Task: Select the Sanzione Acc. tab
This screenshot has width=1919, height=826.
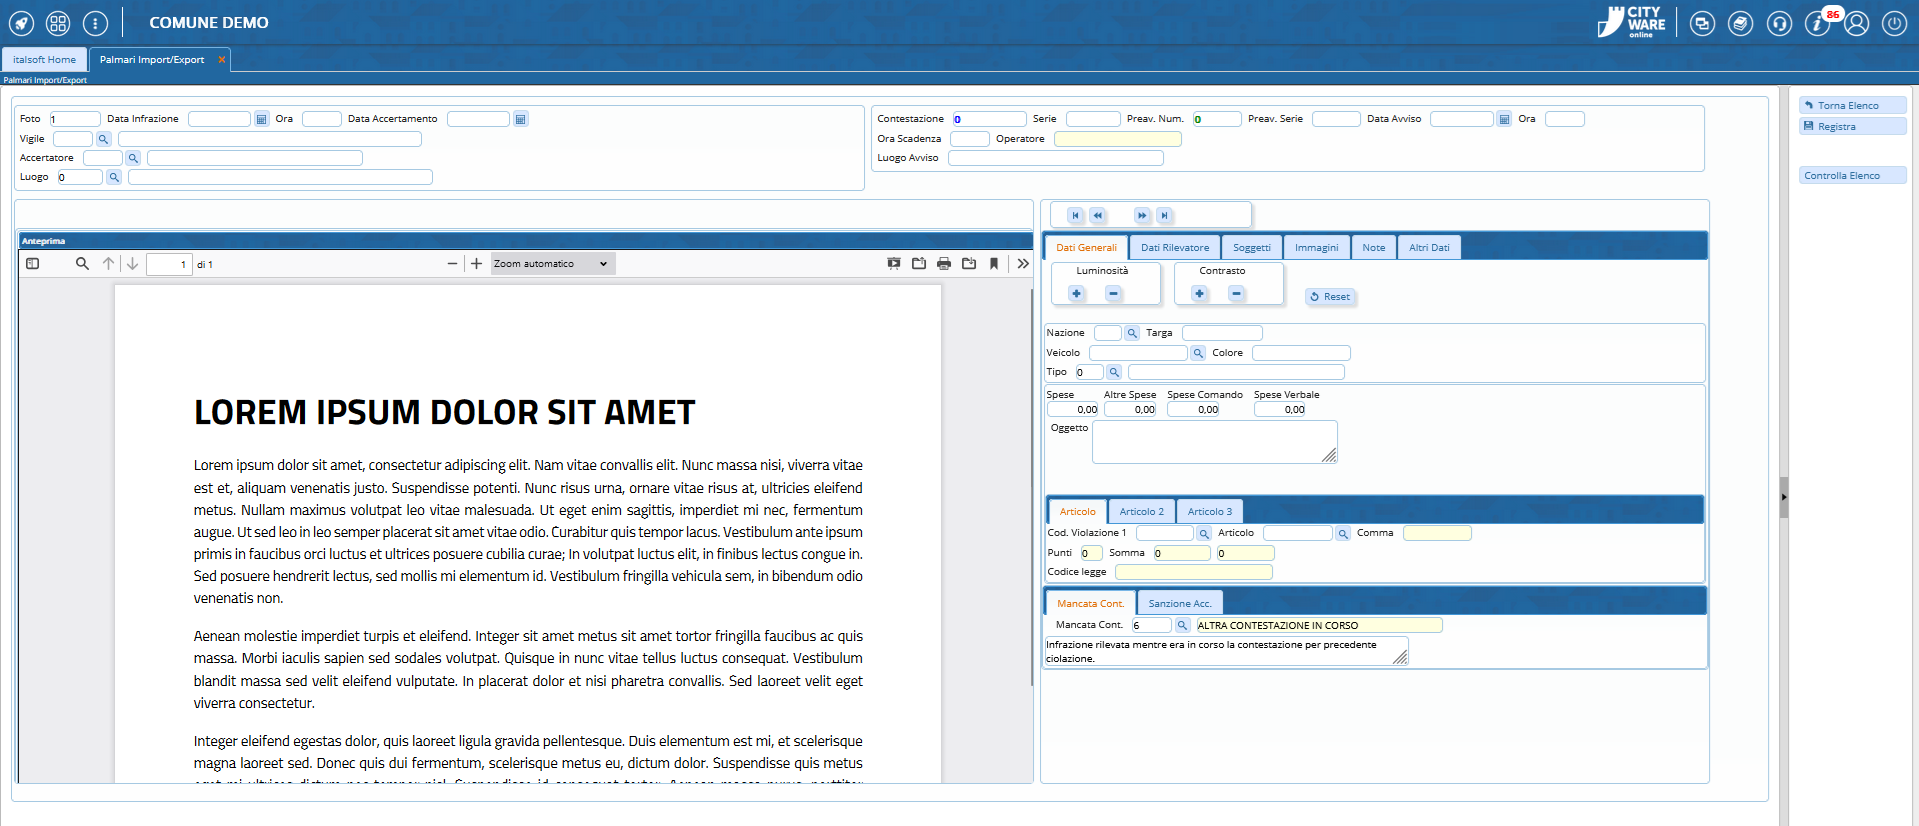Action: click(x=1179, y=604)
